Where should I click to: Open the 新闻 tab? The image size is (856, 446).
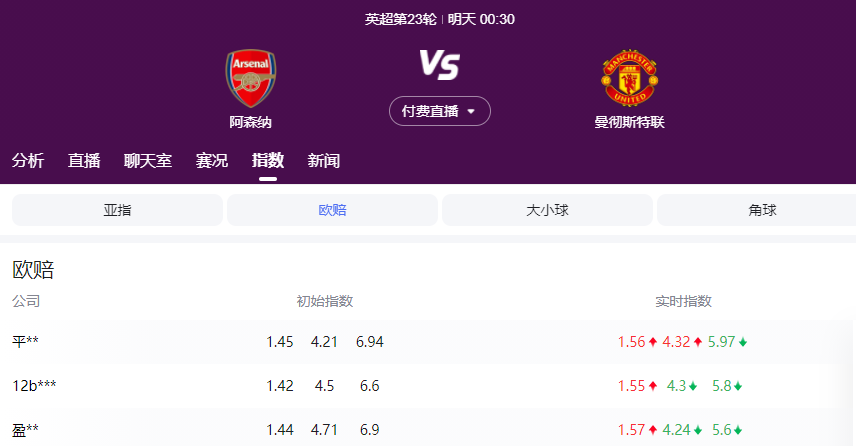click(x=324, y=160)
